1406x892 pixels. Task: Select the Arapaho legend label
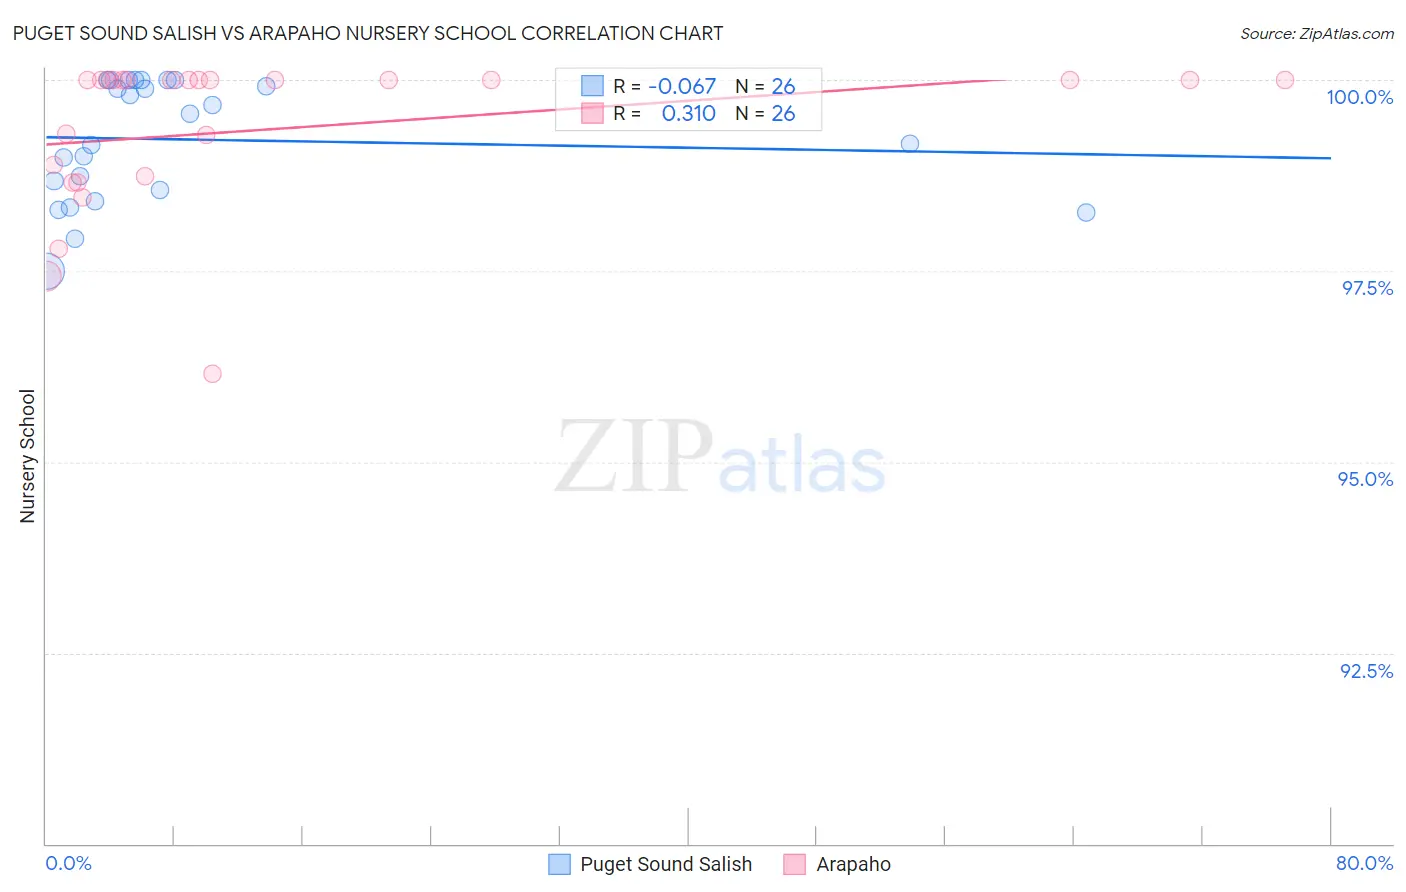point(853,864)
